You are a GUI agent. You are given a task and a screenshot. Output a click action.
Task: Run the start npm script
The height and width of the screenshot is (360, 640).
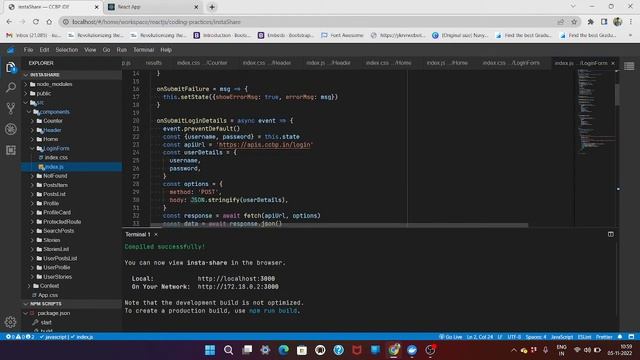(46, 322)
